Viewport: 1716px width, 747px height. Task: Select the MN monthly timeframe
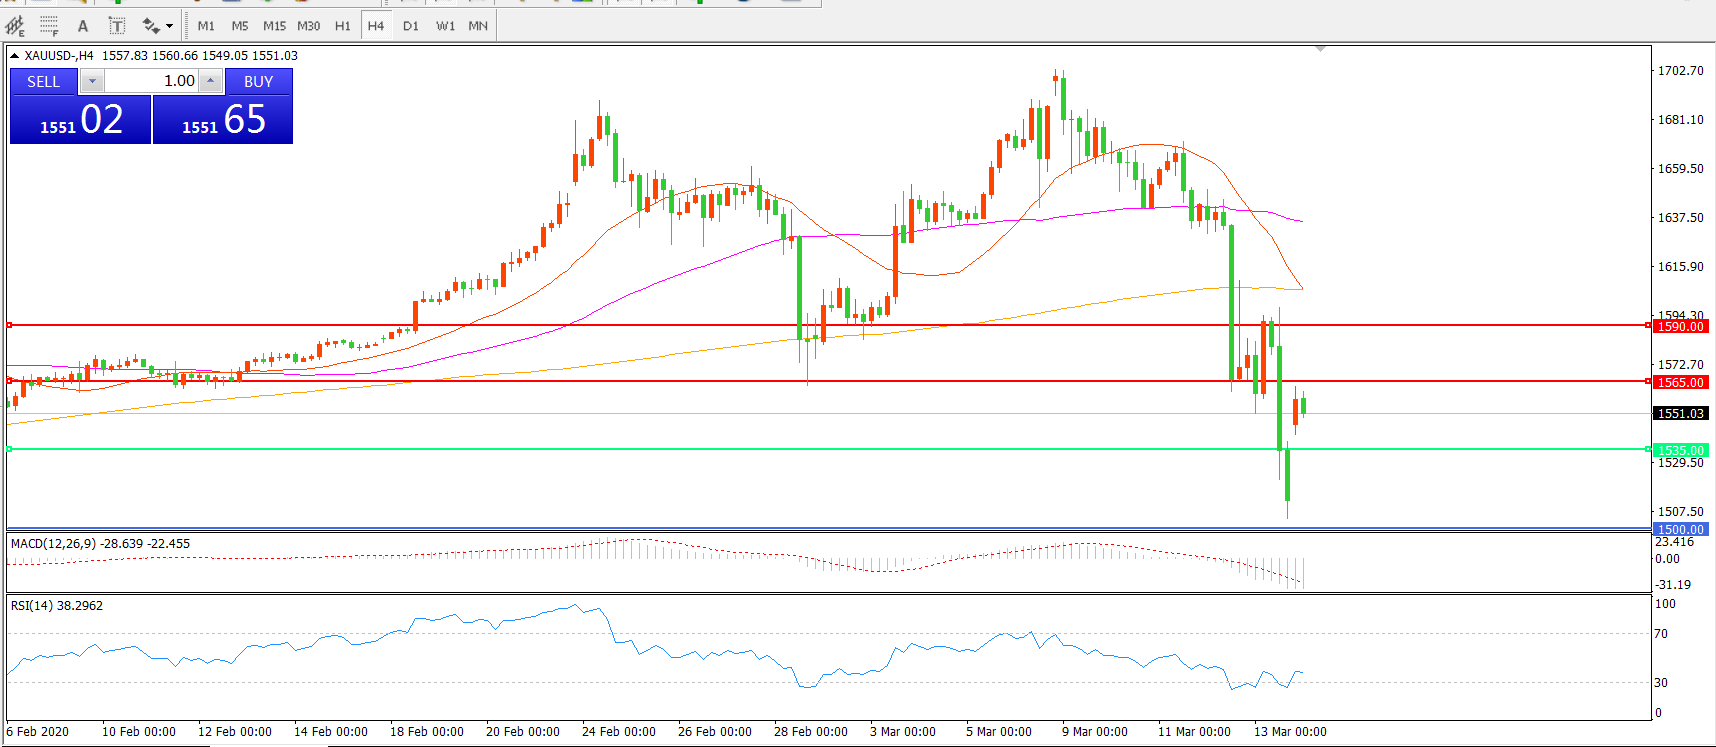point(478,26)
